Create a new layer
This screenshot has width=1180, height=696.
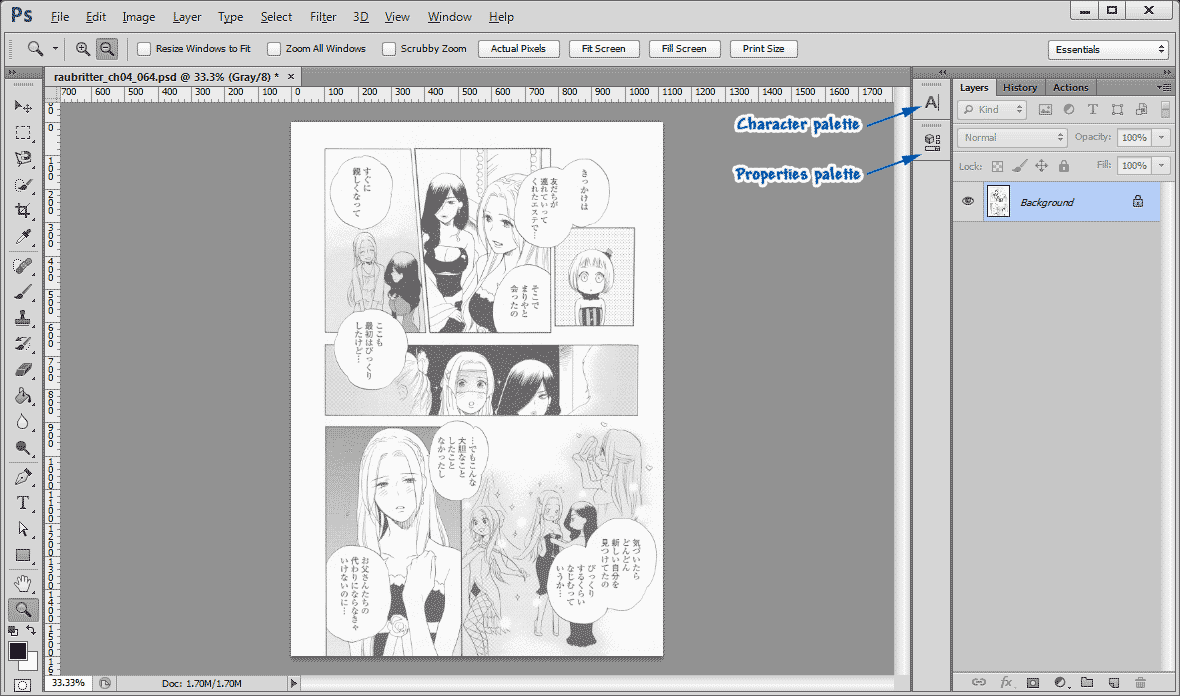coord(1114,682)
